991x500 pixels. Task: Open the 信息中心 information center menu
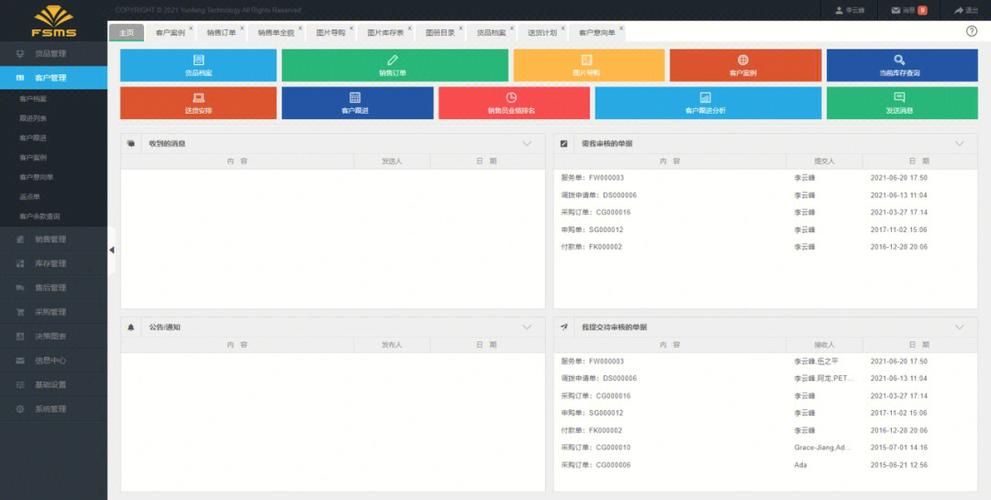pyautogui.click(x=53, y=361)
